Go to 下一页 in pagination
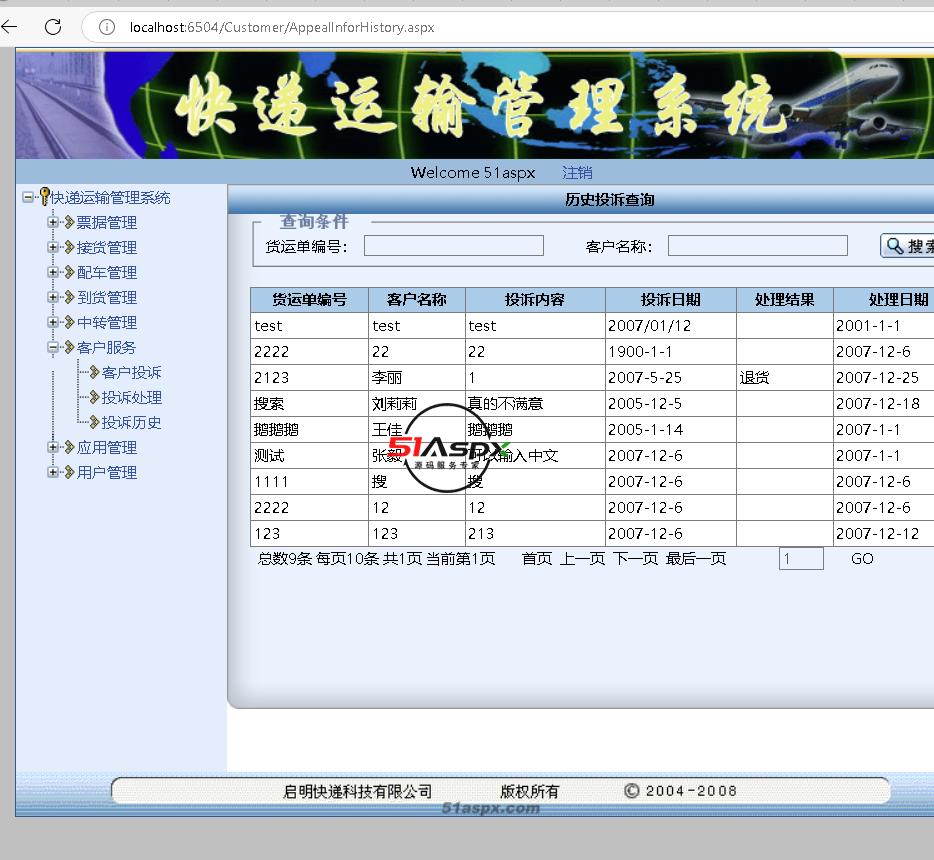This screenshot has height=860, width=934. tap(635, 559)
